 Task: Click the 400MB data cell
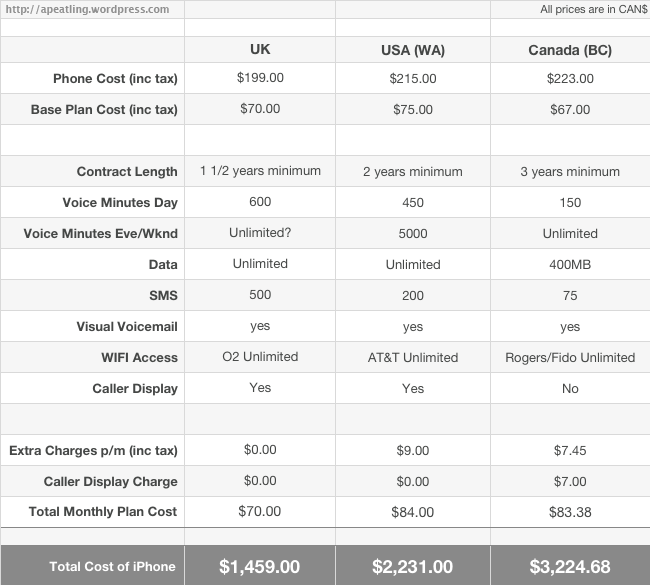tap(570, 265)
